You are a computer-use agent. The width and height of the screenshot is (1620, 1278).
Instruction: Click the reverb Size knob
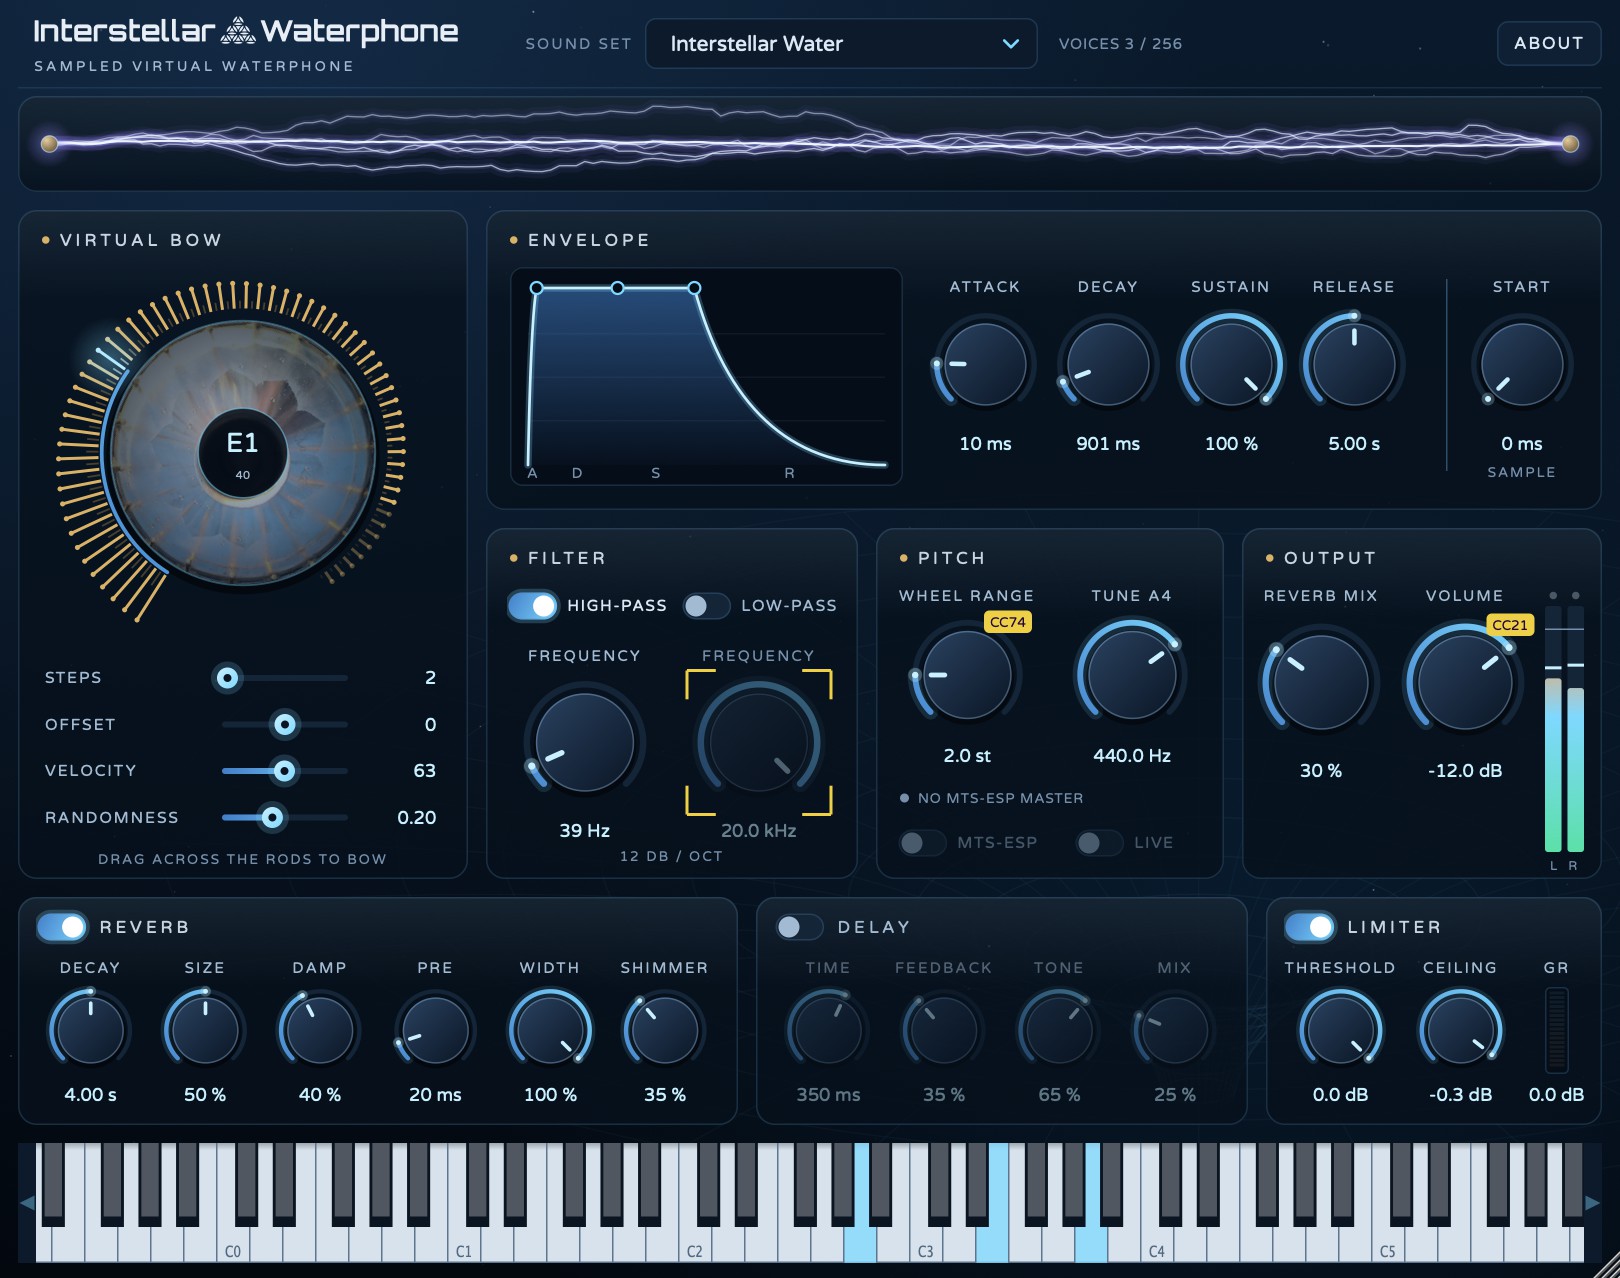[x=205, y=1029]
